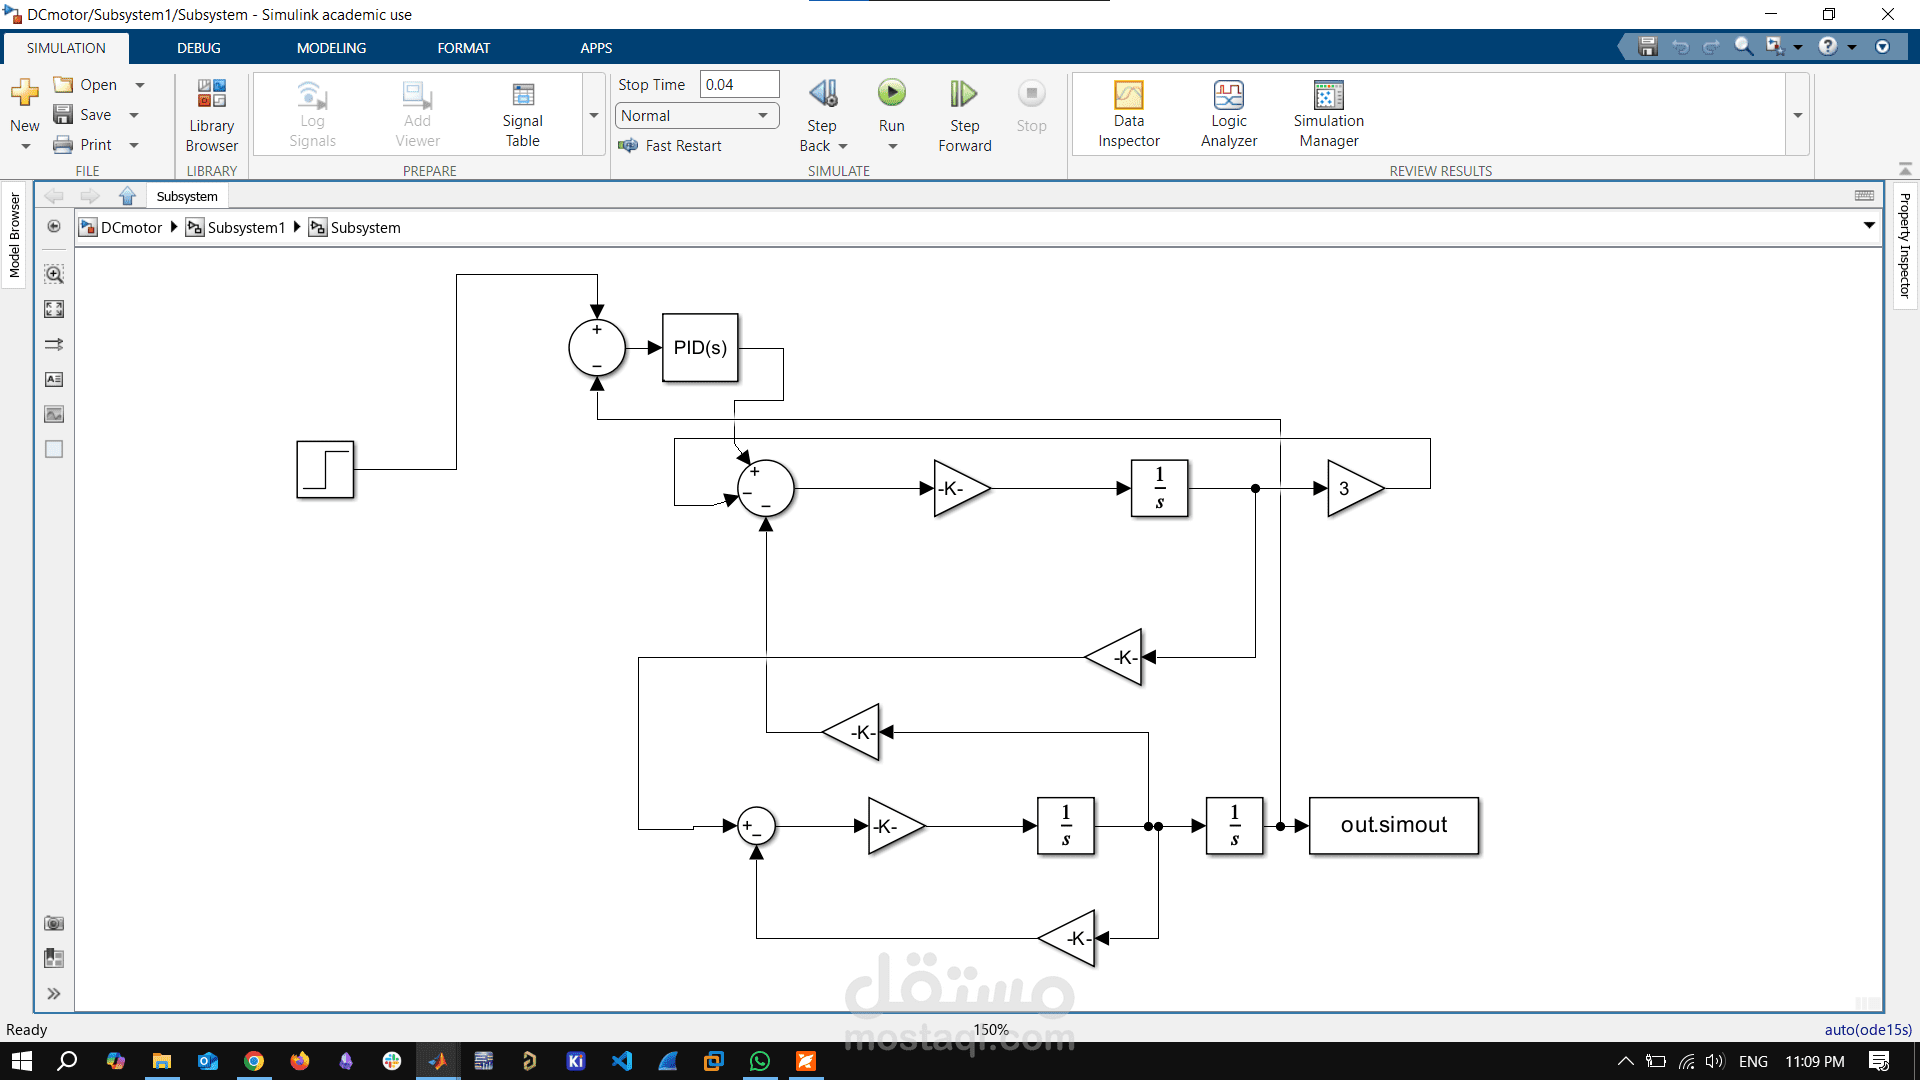
Task: Open the Run button dropdown arrow
Action: tap(893, 147)
